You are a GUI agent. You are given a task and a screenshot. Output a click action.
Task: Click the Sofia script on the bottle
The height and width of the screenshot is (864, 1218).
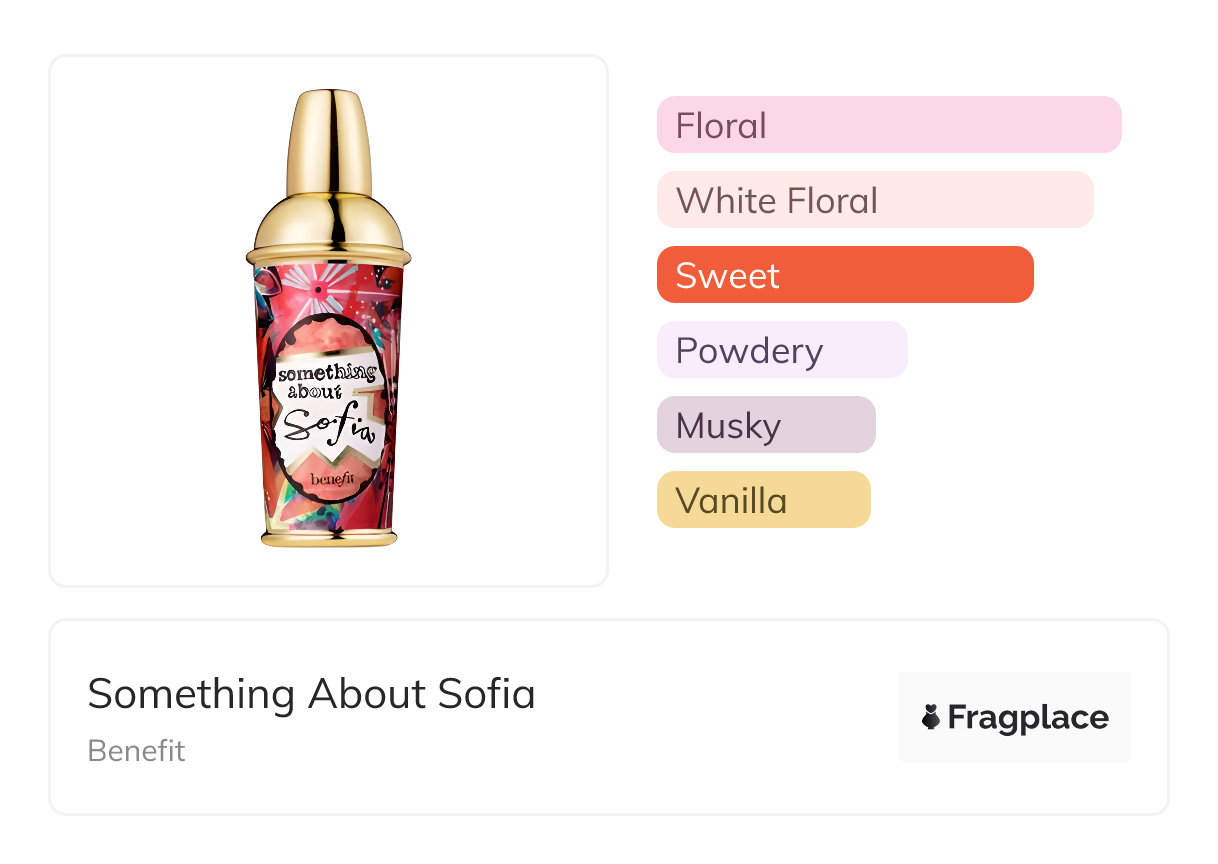328,425
